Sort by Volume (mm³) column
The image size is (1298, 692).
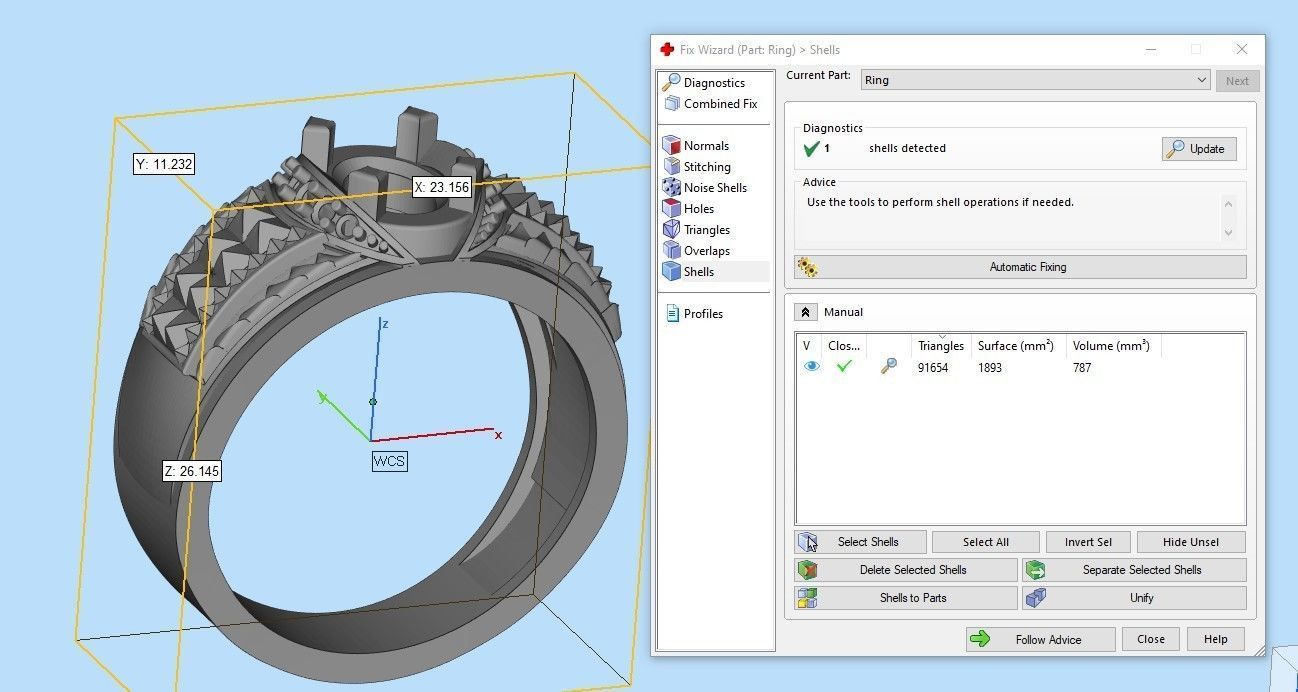click(x=1113, y=346)
